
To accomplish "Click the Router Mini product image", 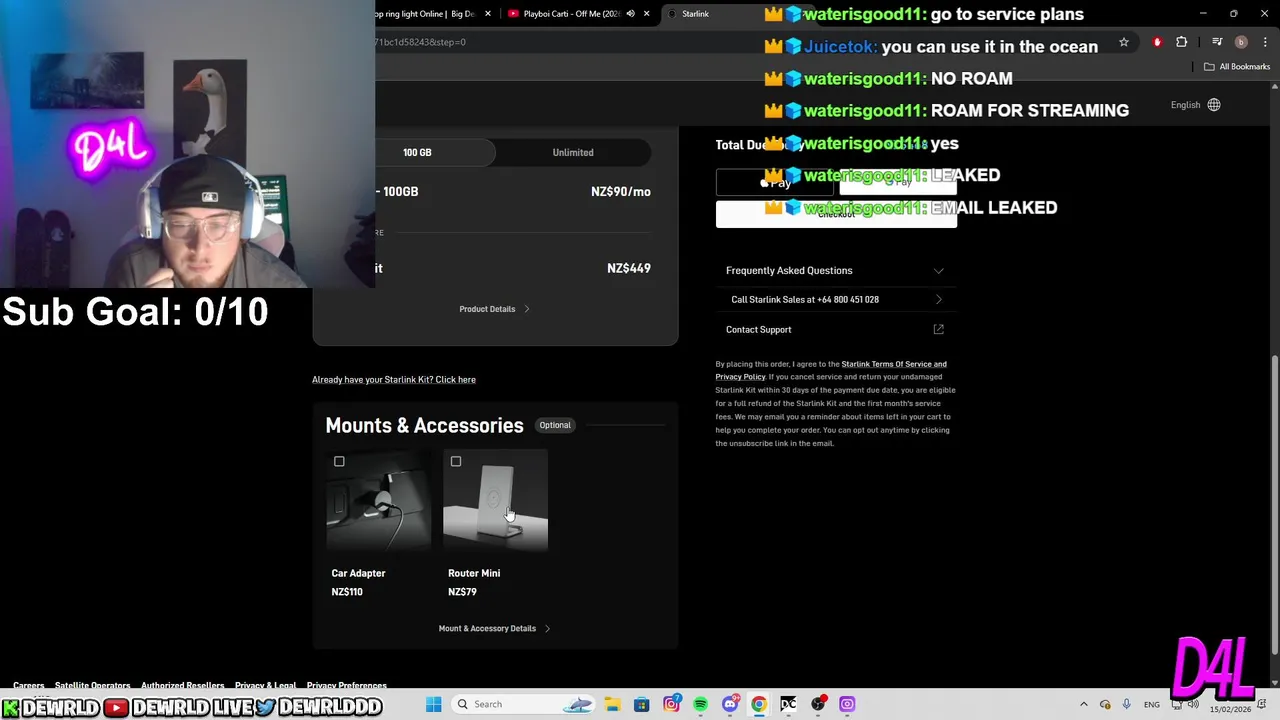I will [495, 500].
